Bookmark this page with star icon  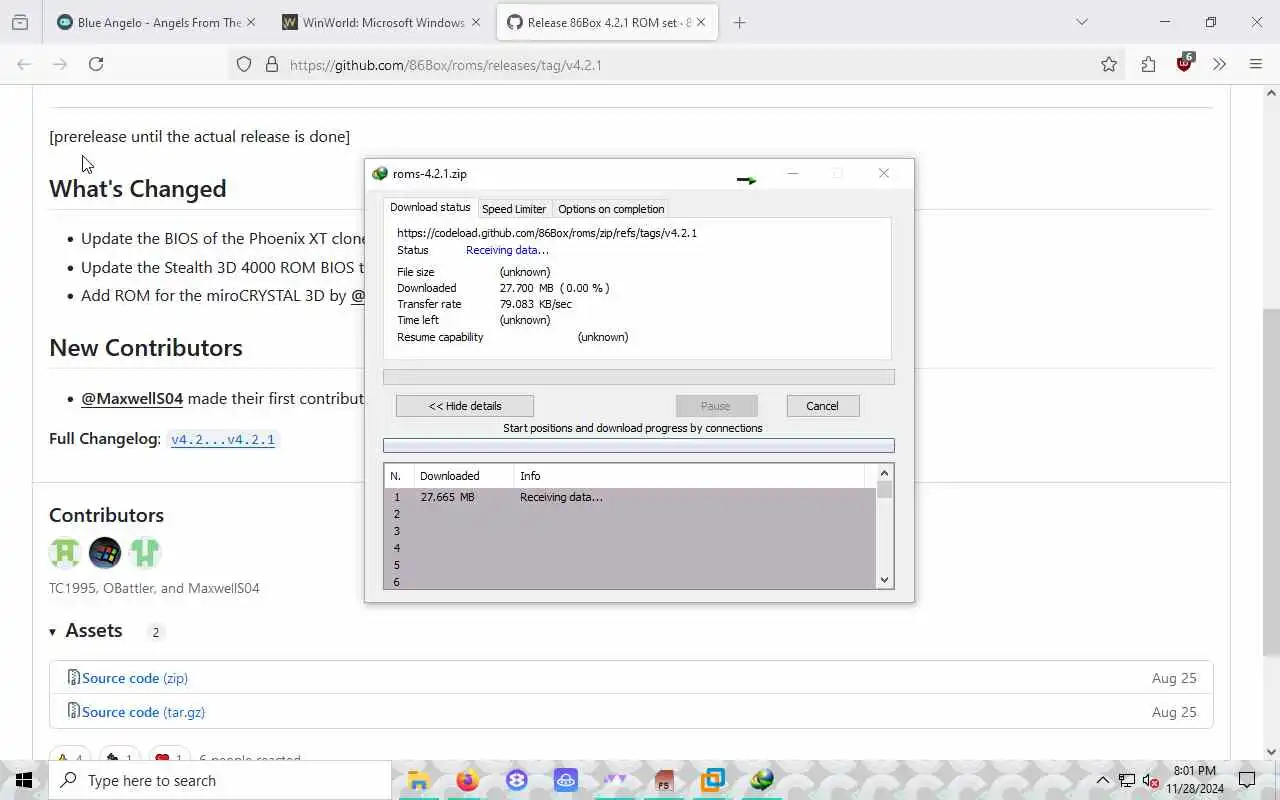coord(1109,64)
